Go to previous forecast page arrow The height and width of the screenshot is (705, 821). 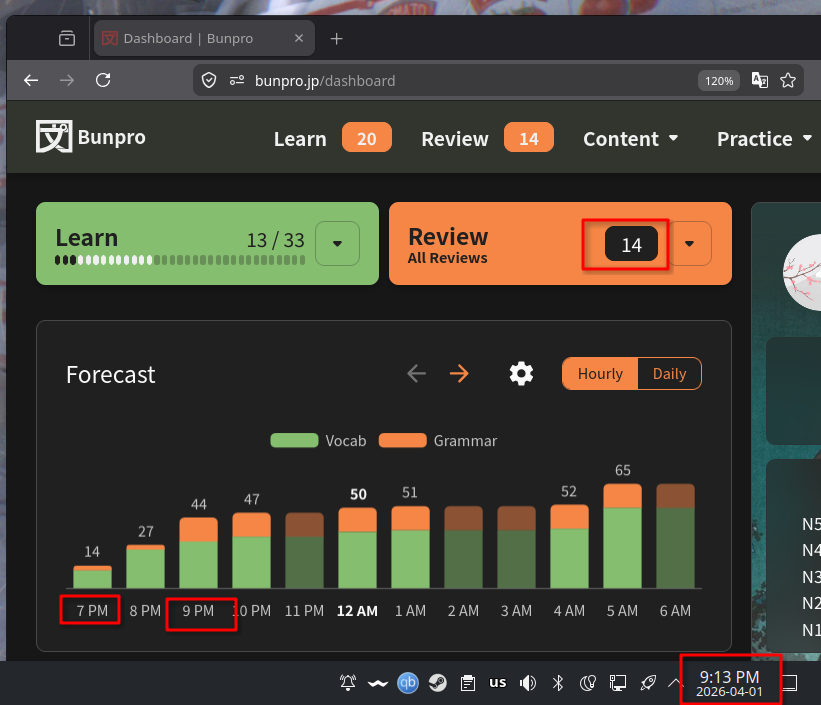pyautogui.click(x=417, y=374)
